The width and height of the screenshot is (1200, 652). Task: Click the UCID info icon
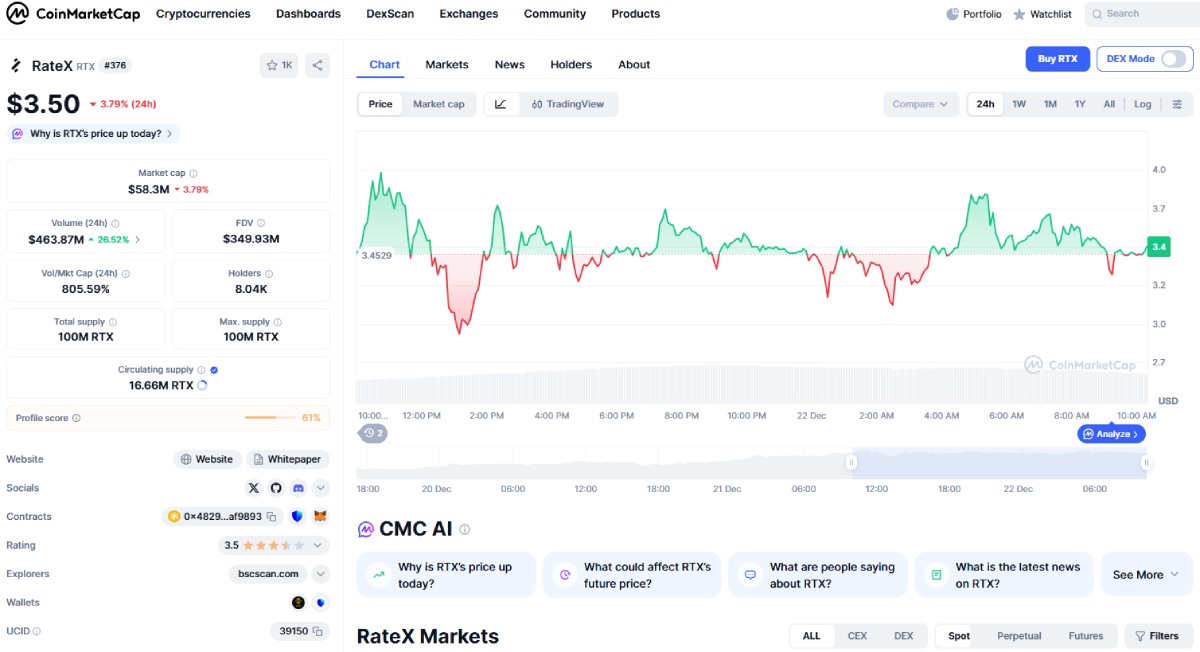tap(37, 631)
